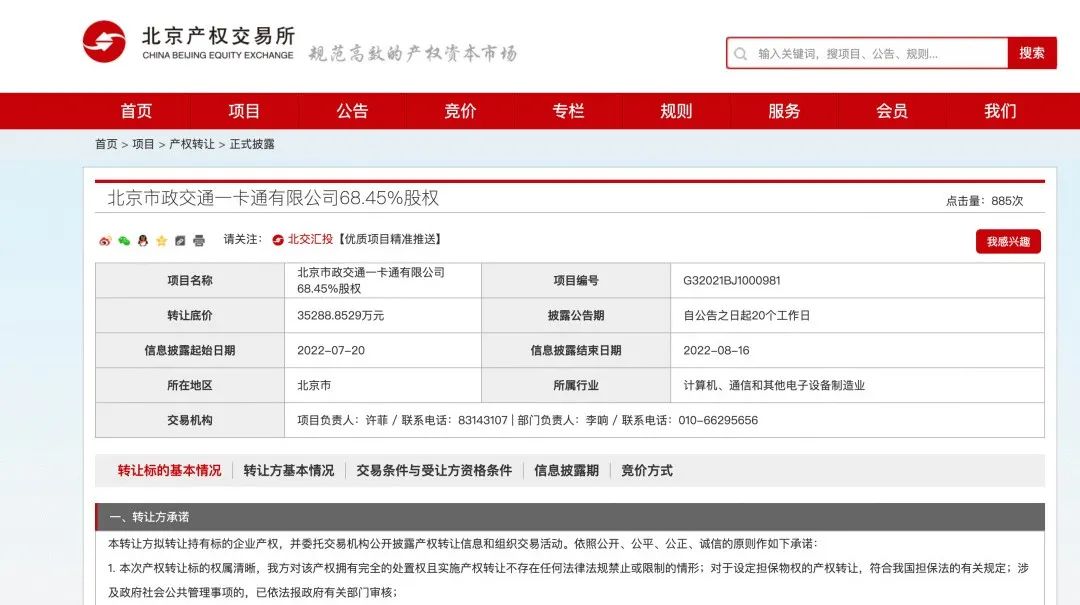Click the 规范高效的产权资本市场 slogan

413,54
